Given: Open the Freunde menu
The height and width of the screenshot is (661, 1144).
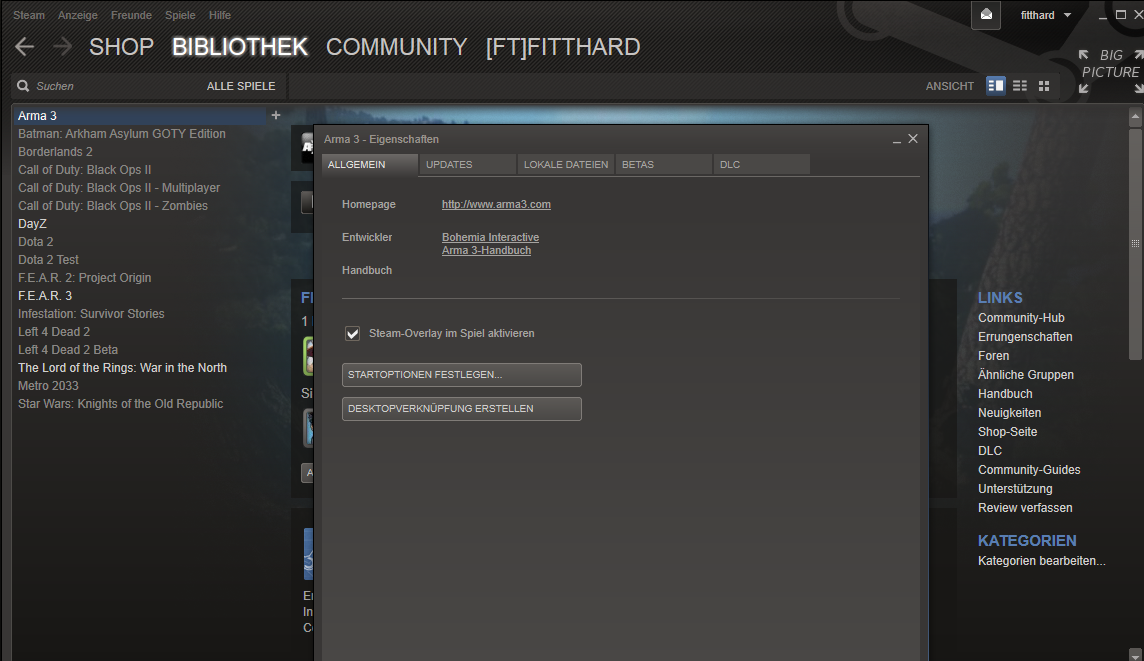Looking at the screenshot, I should tap(131, 15).
